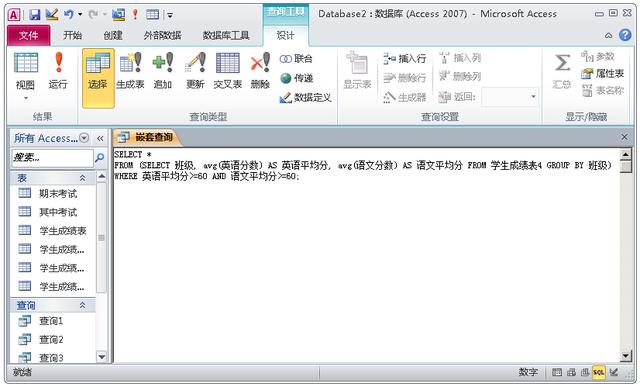Choose the 交叉表 crosstab query type
Screen dimensions: 640x387
click(227, 71)
